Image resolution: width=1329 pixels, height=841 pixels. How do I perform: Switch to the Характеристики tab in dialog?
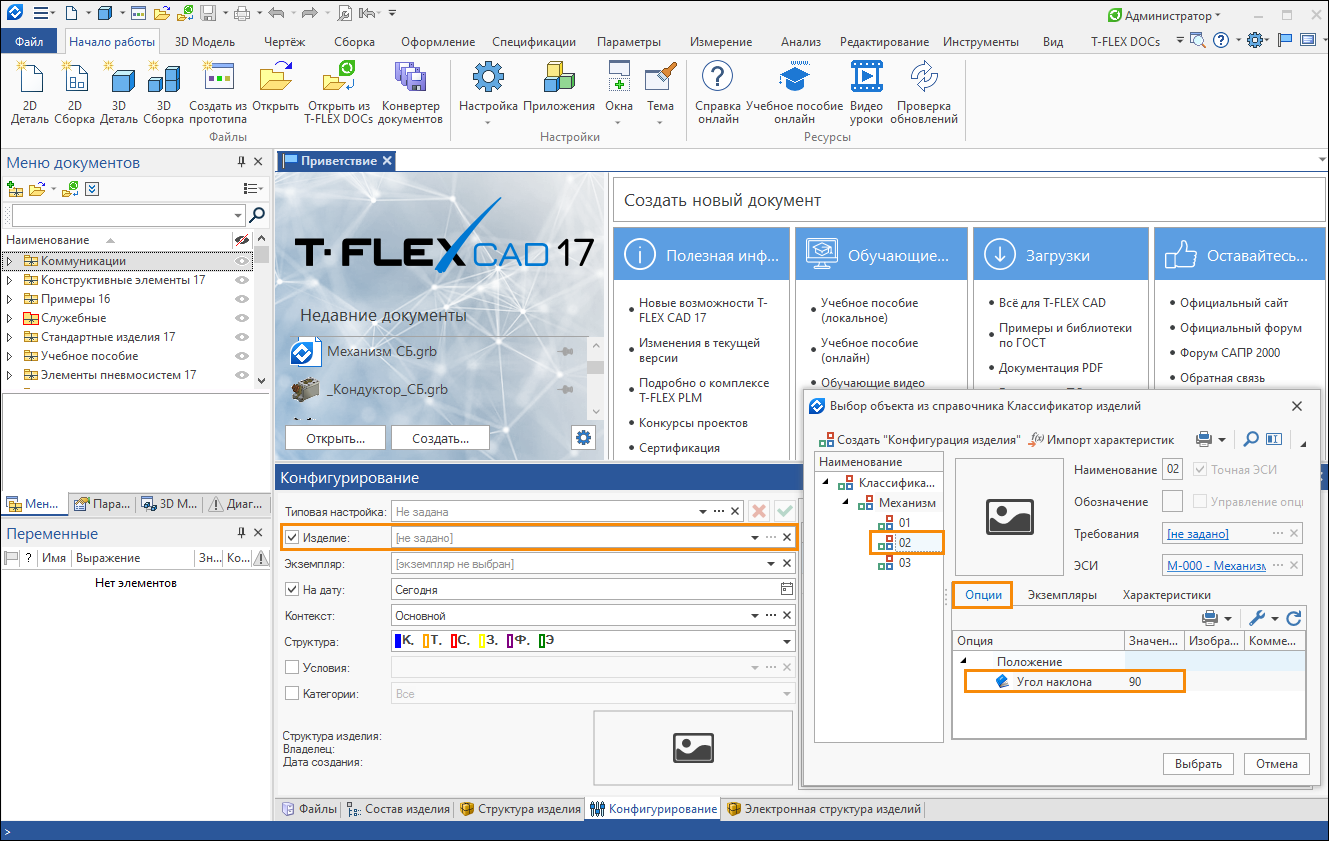click(1167, 595)
